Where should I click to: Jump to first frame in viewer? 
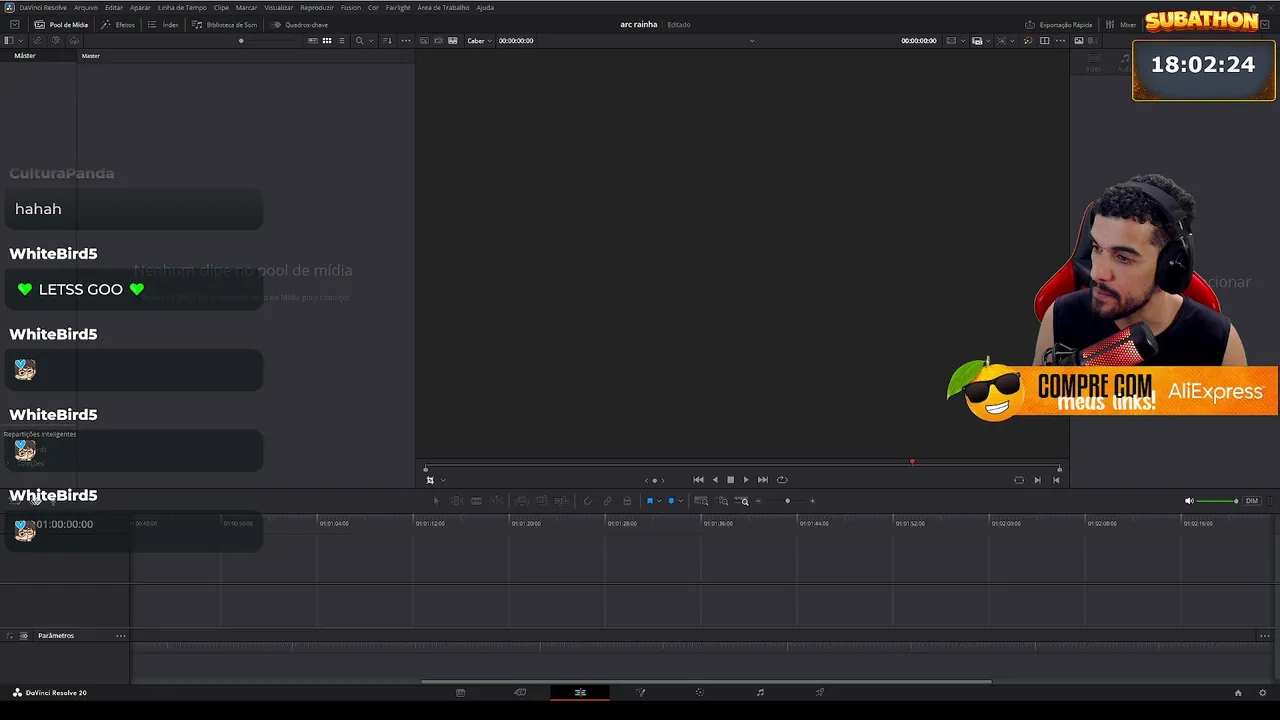click(698, 480)
